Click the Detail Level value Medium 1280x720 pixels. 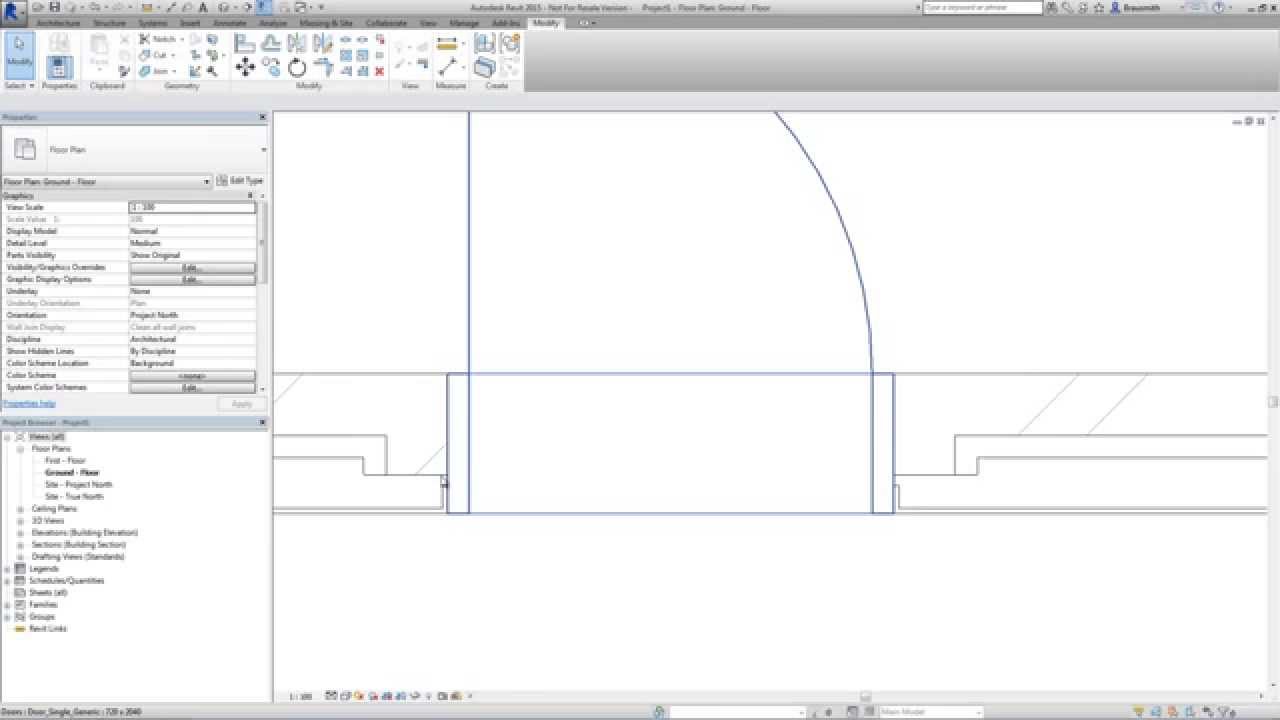(x=192, y=243)
